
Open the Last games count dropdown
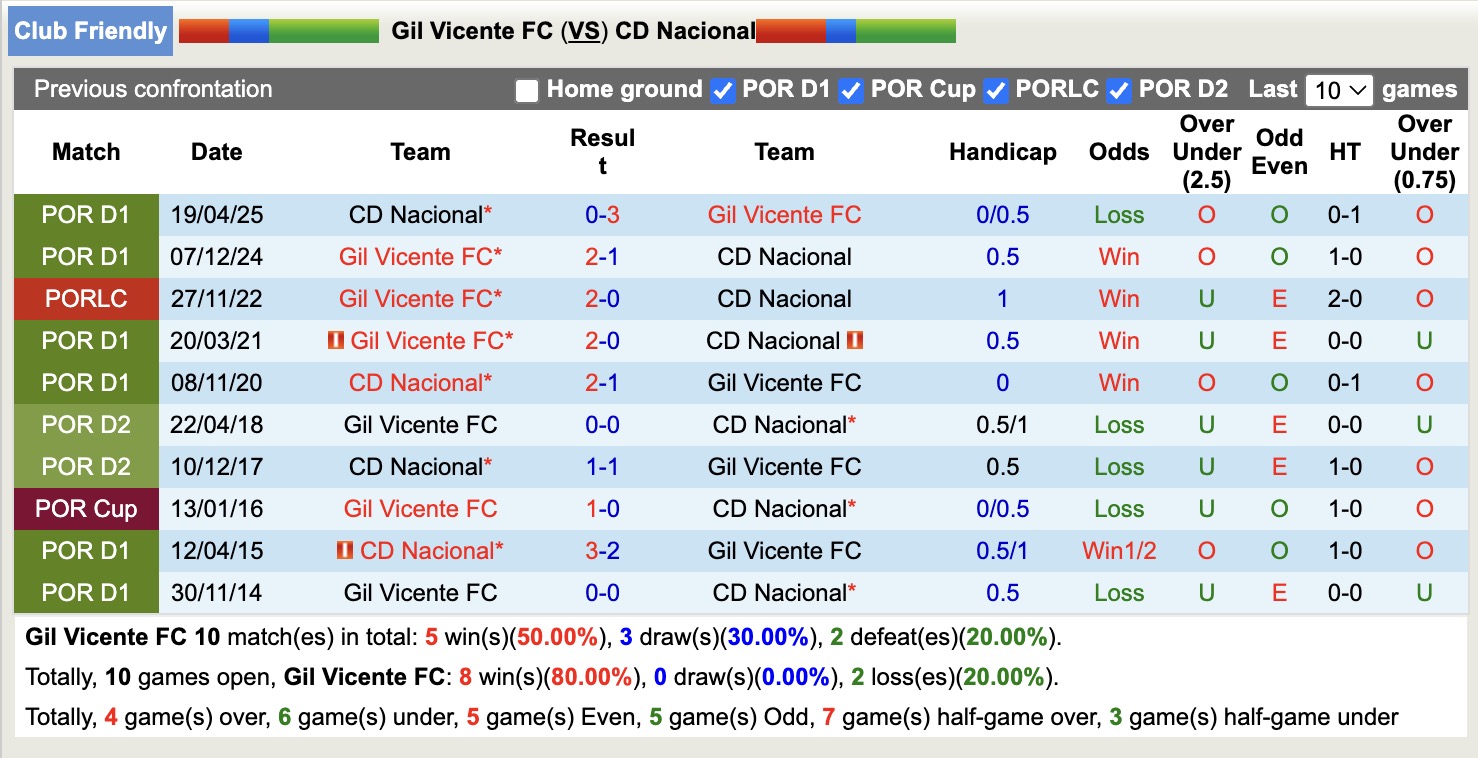click(1341, 90)
